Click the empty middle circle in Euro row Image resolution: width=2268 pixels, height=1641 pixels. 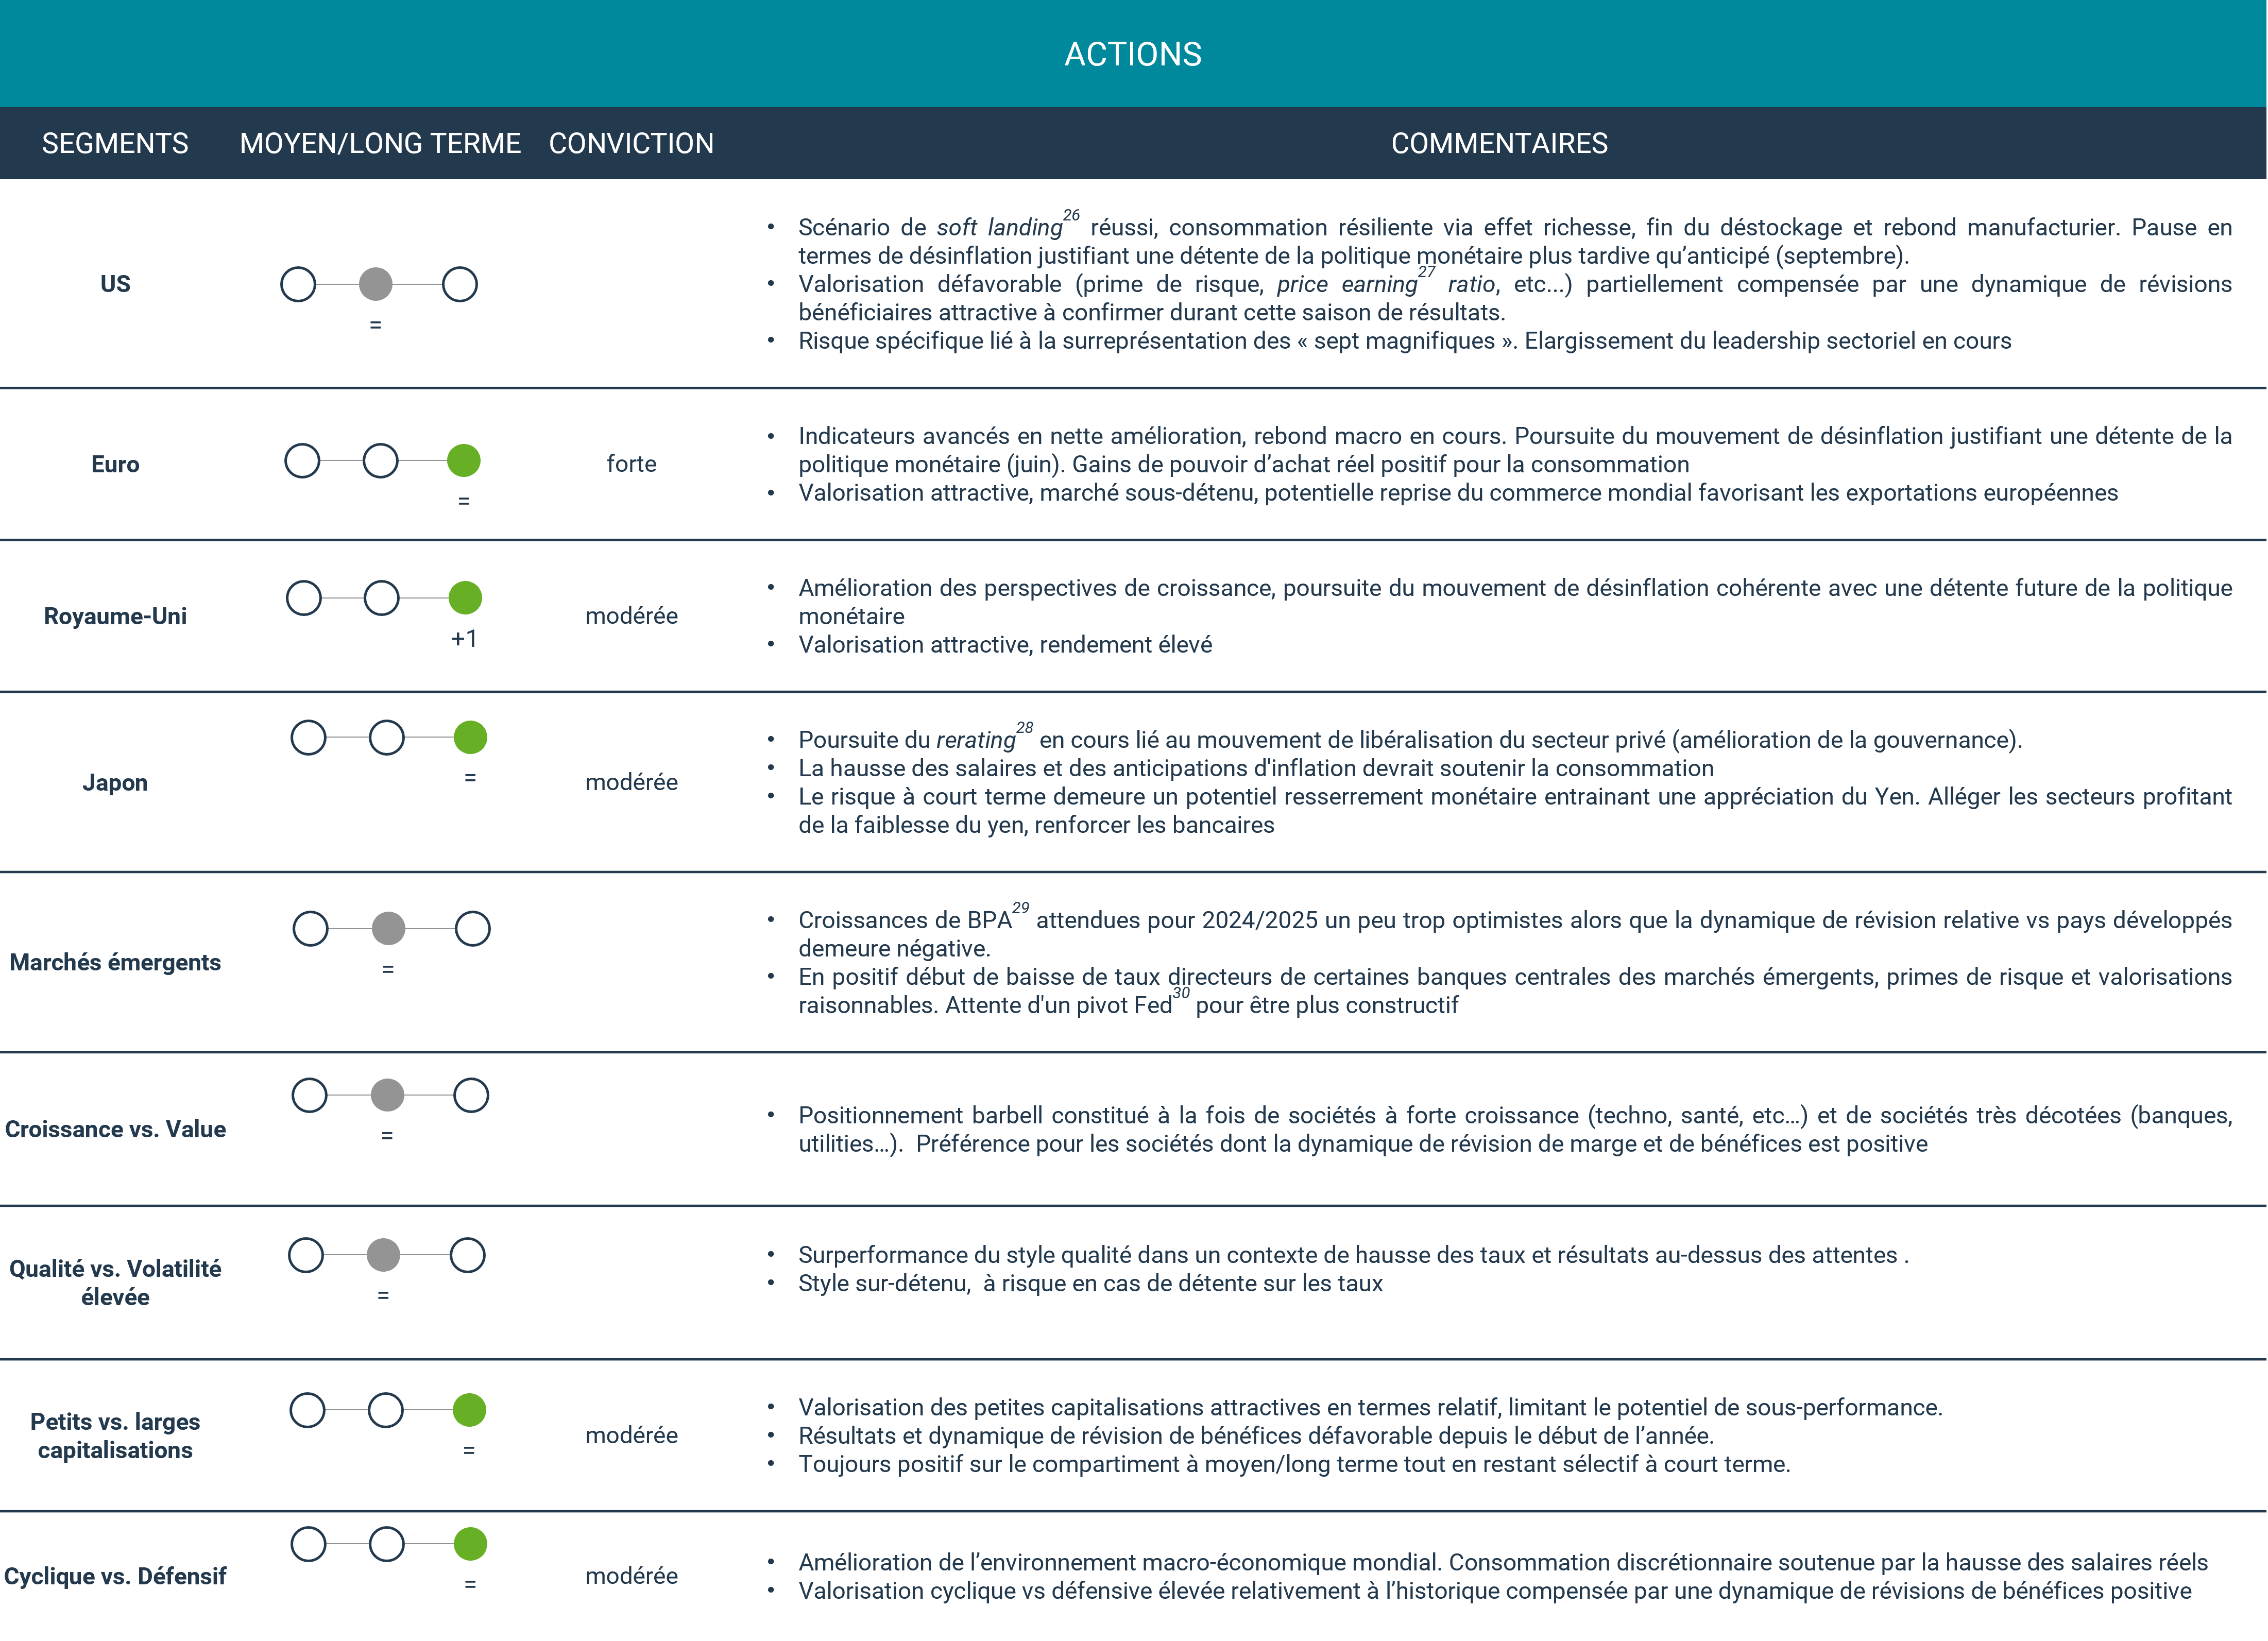[x=380, y=461]
